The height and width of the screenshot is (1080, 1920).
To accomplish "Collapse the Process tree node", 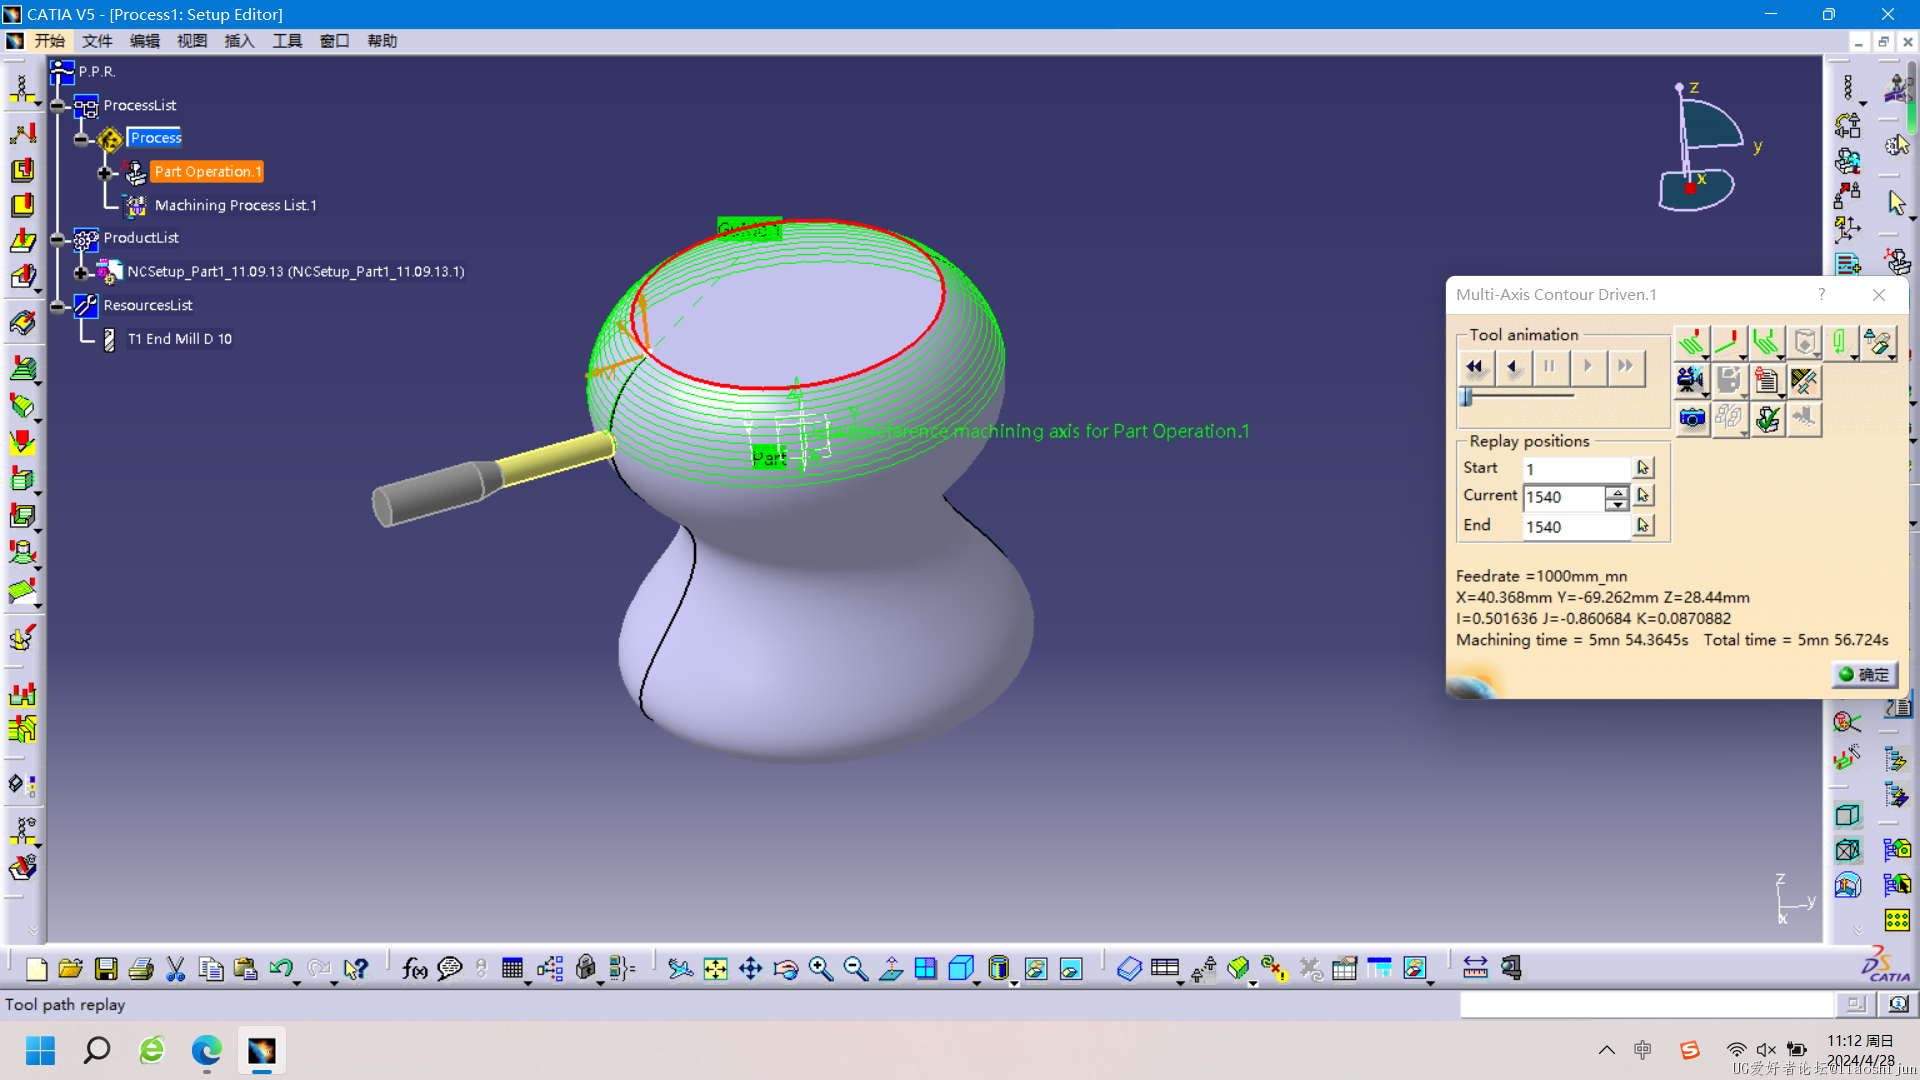I will pyautogui.click(x=82, y=139).
